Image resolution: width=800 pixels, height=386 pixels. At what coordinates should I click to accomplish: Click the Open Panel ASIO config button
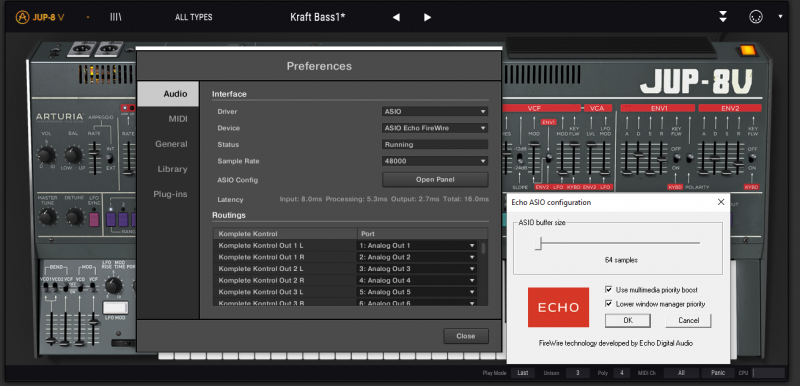[x=435, y=179]
